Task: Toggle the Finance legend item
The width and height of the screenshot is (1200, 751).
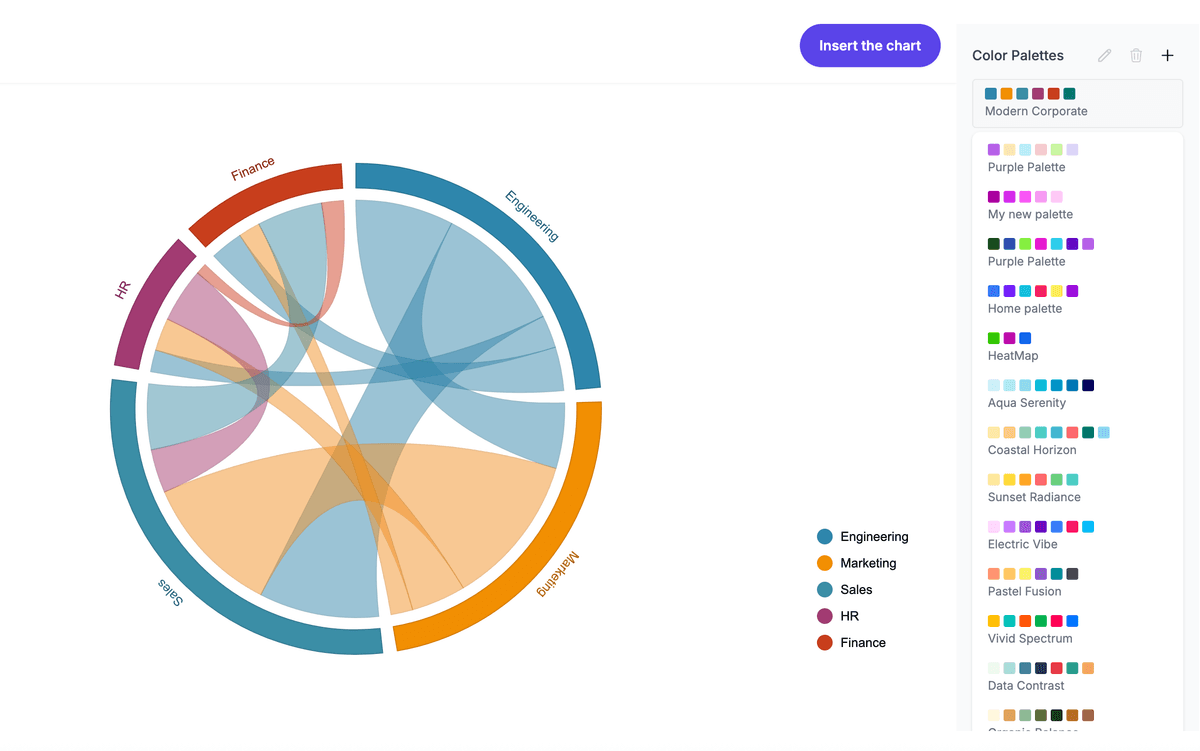Action: 852,643
